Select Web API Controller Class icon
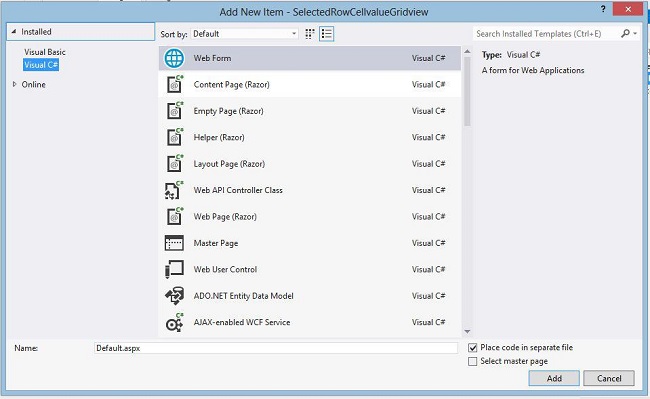Screen dimensions: 650x399 (173, 191)
